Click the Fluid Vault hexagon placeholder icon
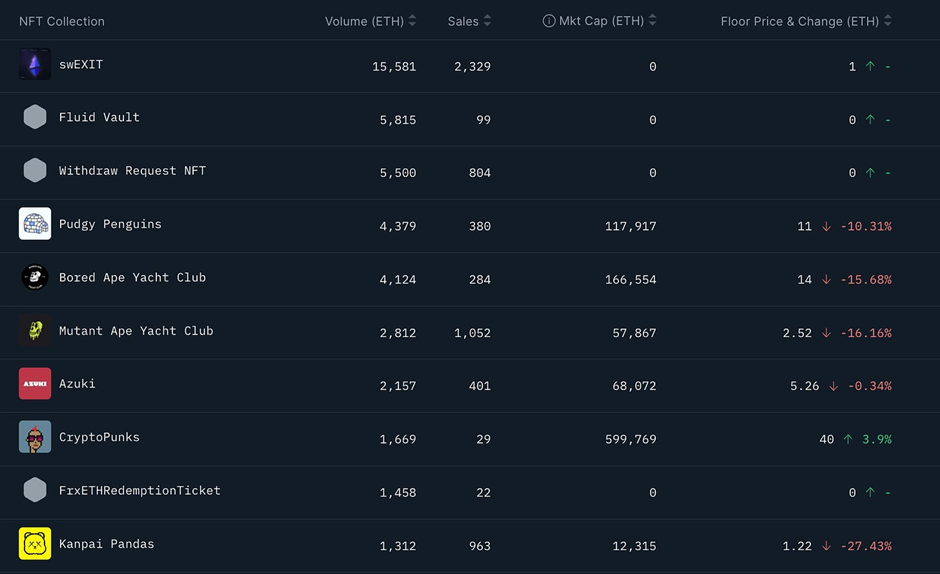 coord(35,117)
